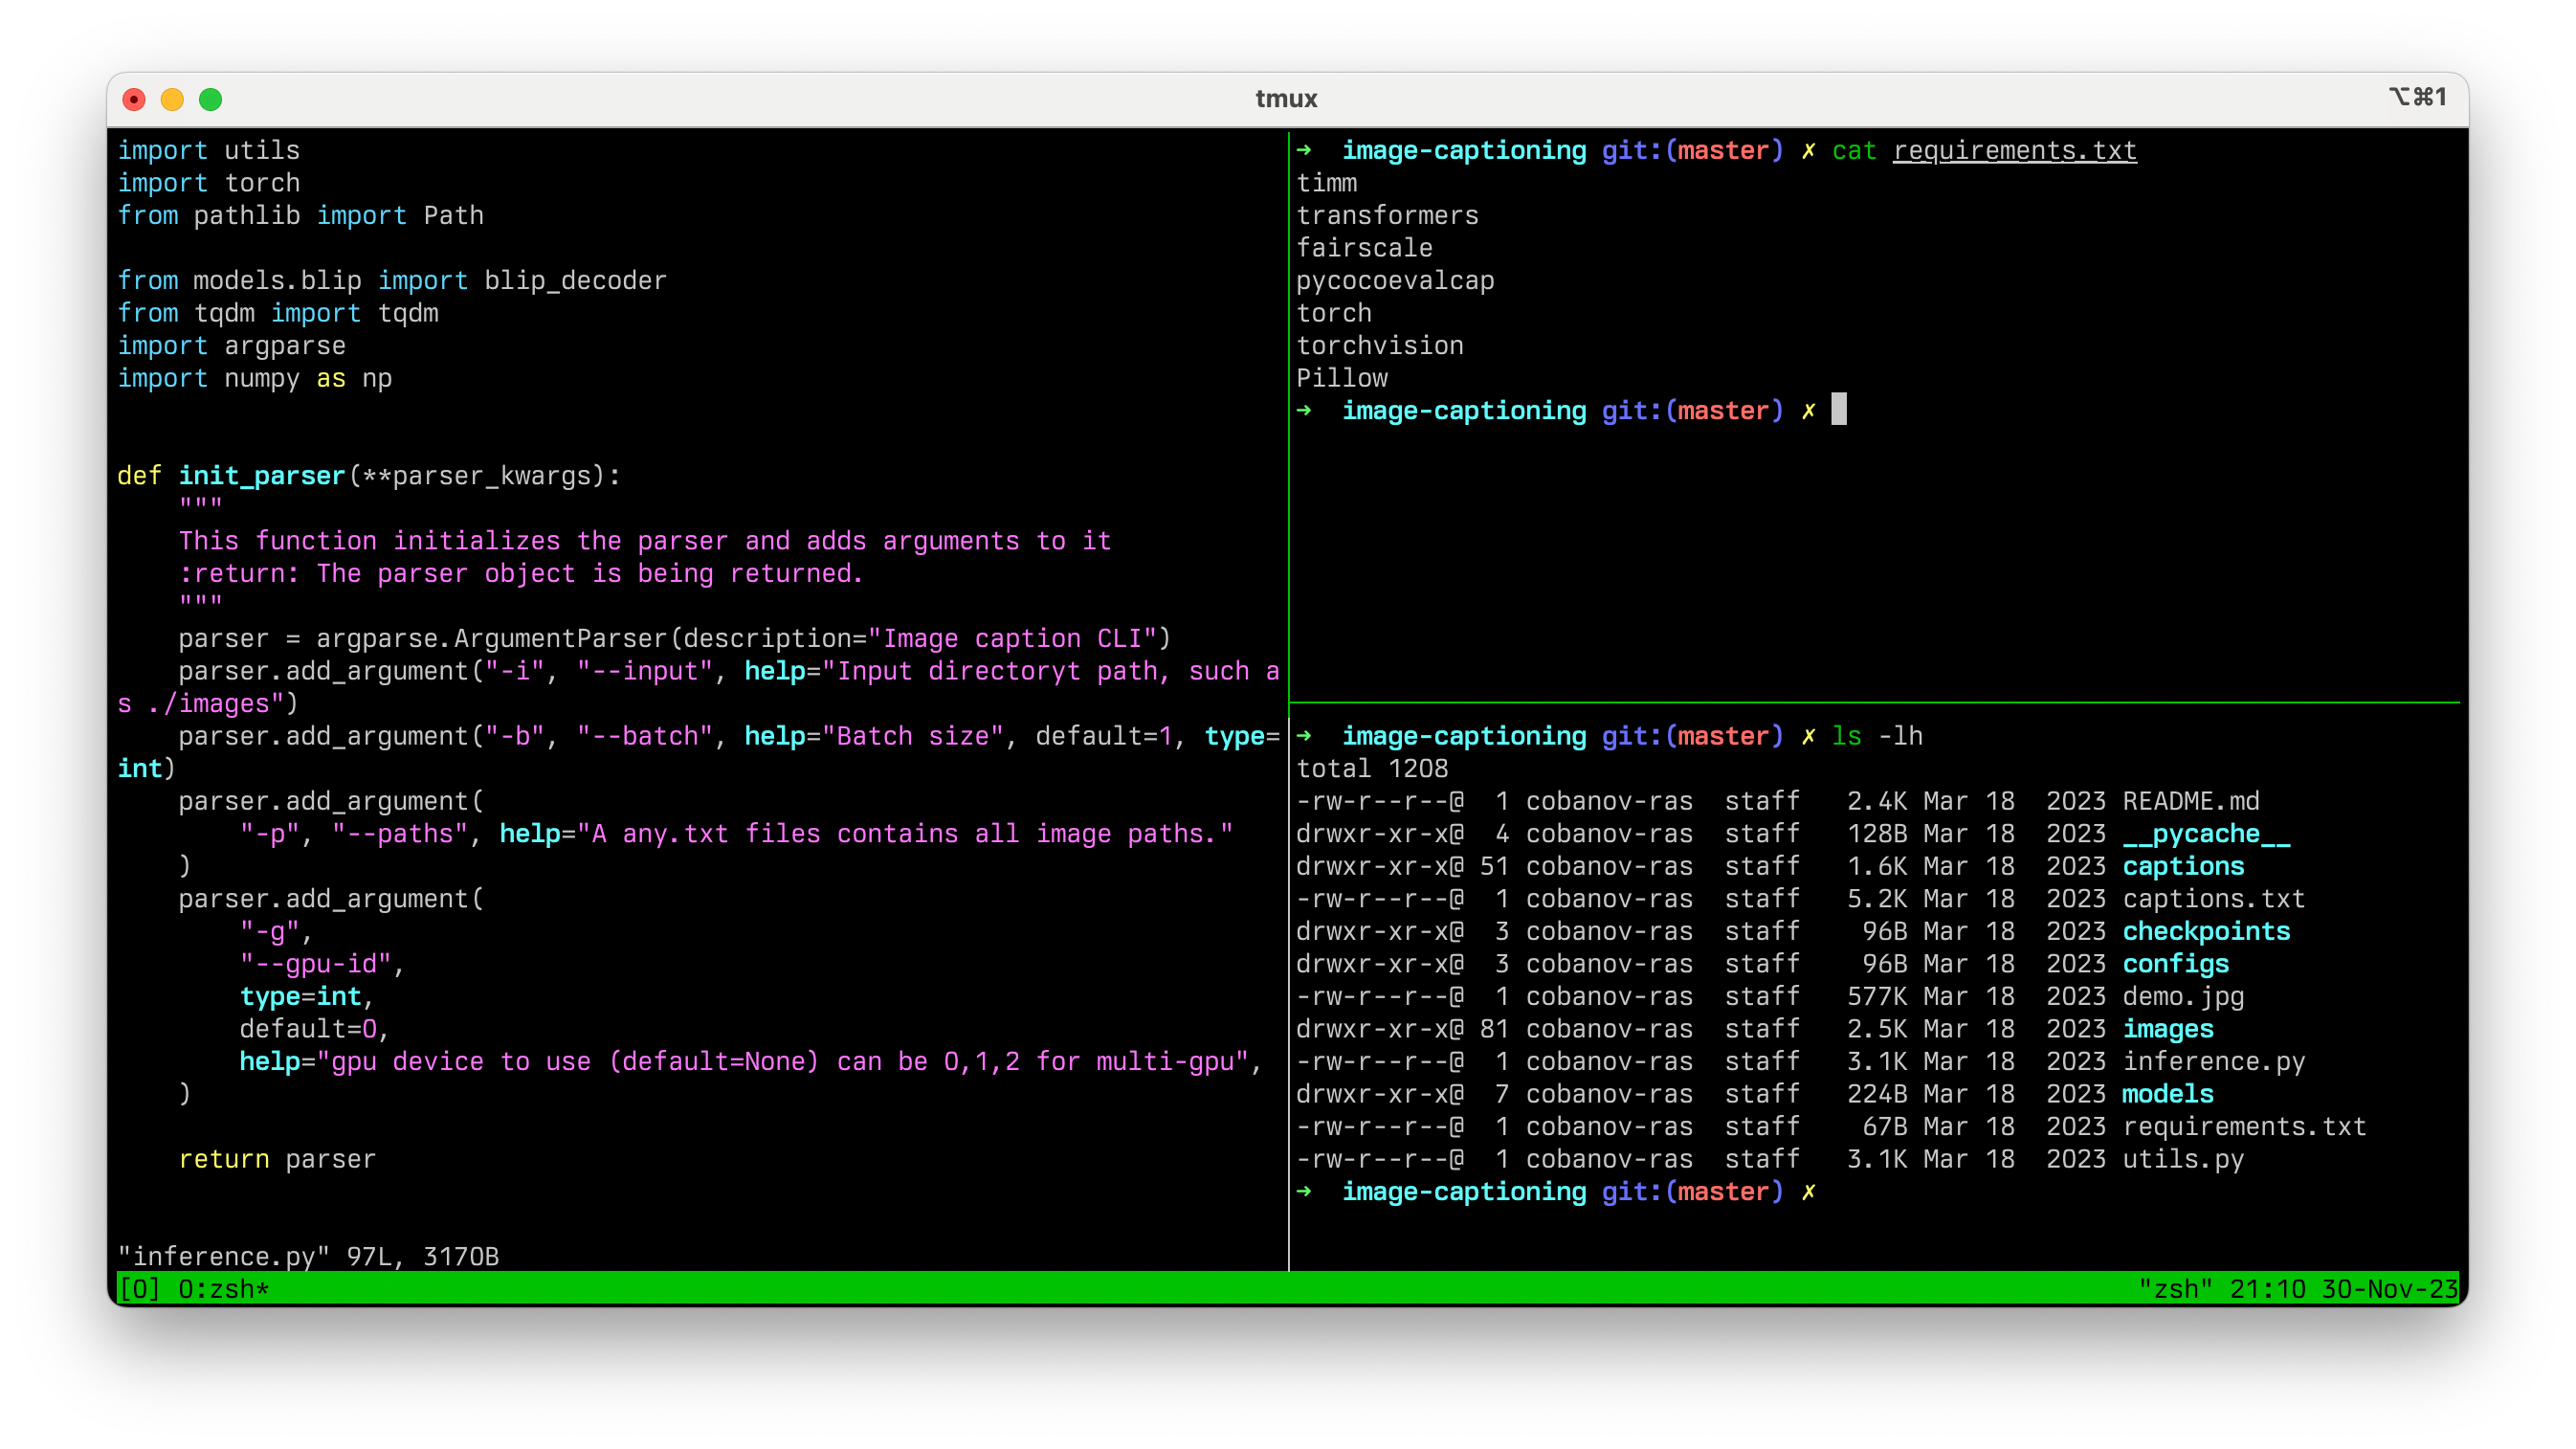Select the 'Pillow' requirement line
2576x1449 pixels.
pyautogui.click(x=1341, y=378)
